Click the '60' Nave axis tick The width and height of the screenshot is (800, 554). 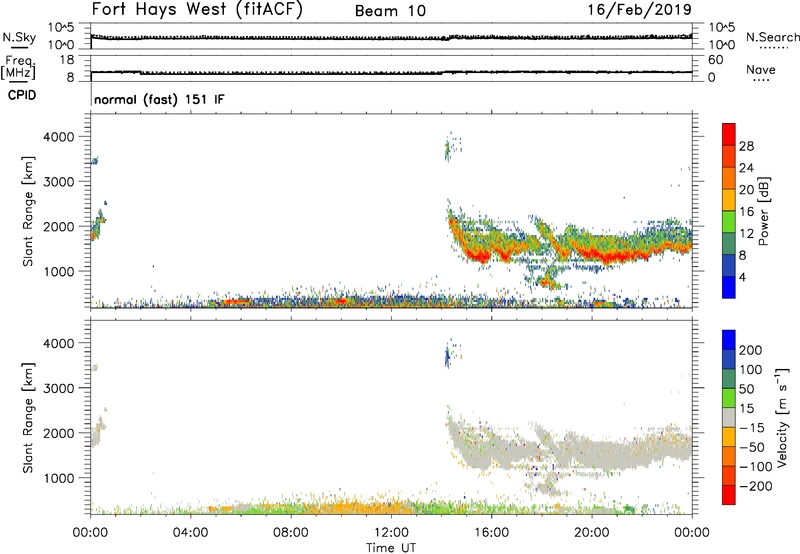(x=716, y=60)
